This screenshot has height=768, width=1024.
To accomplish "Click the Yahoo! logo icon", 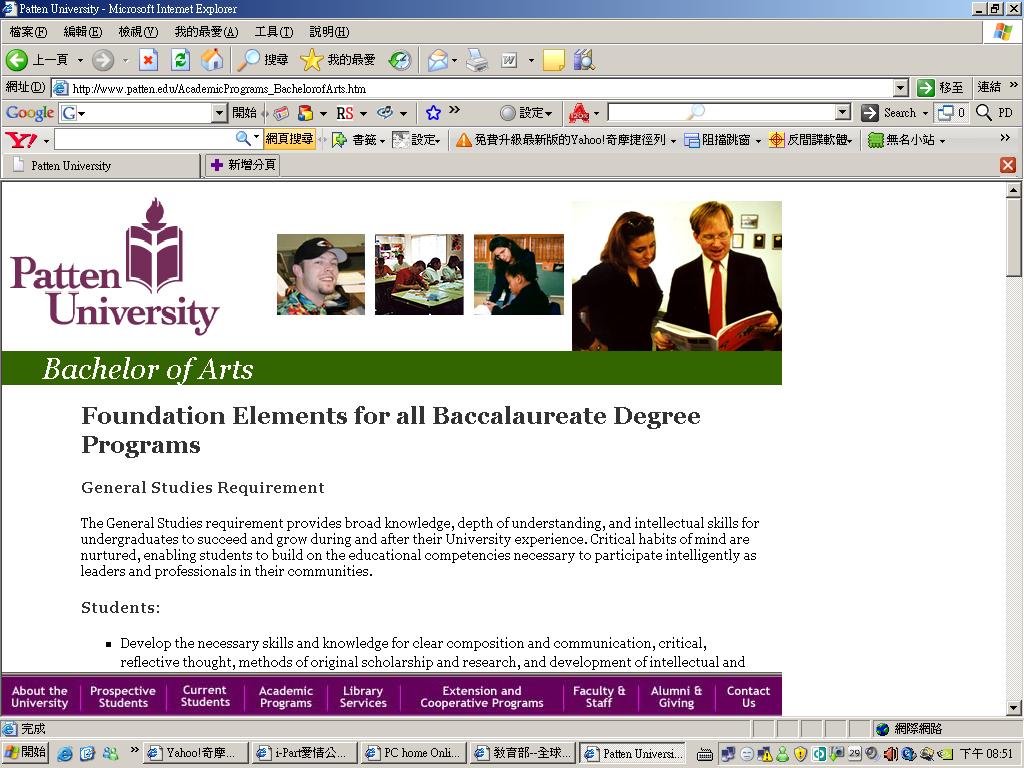I will pos(20,140).
